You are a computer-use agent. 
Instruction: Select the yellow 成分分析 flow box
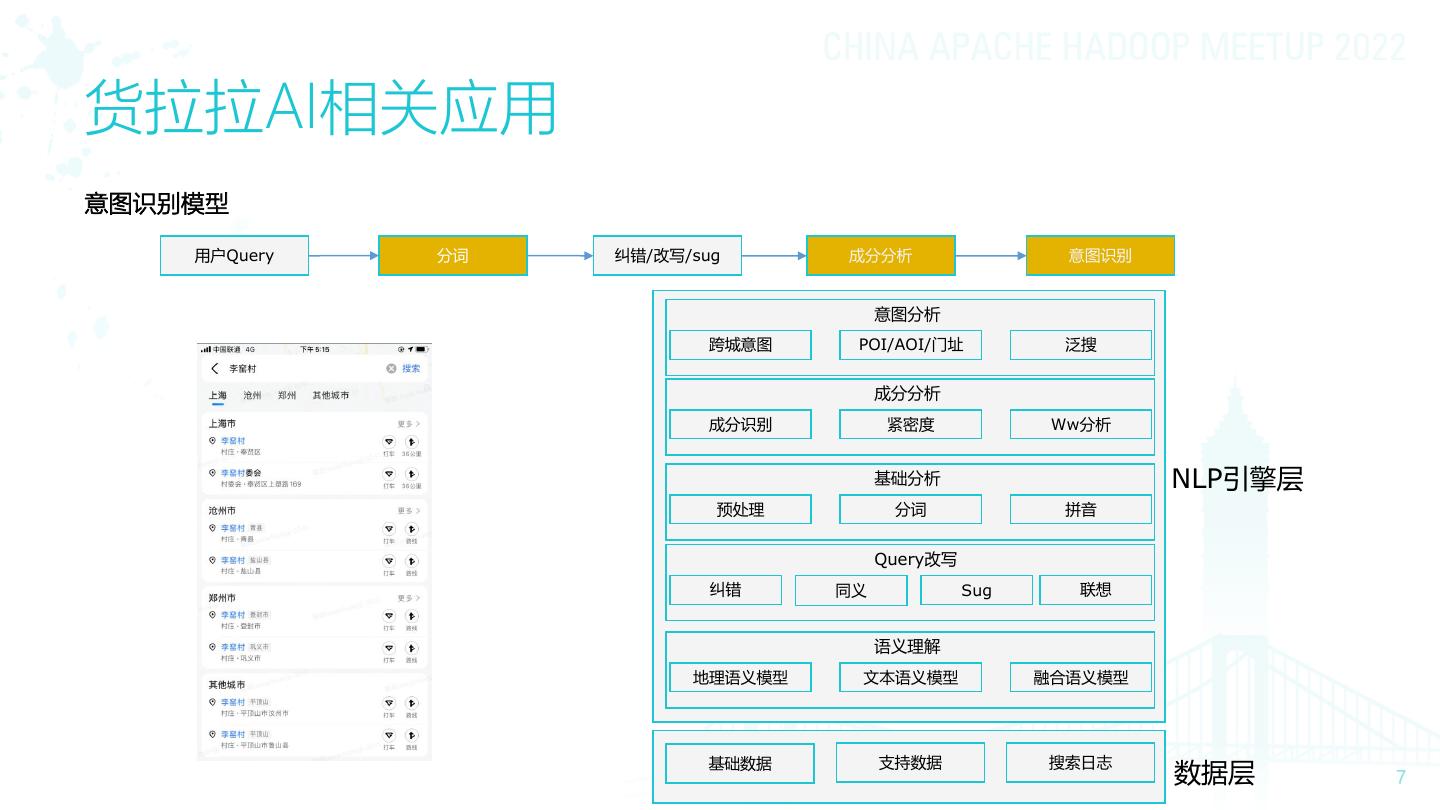tap(880, 255)
